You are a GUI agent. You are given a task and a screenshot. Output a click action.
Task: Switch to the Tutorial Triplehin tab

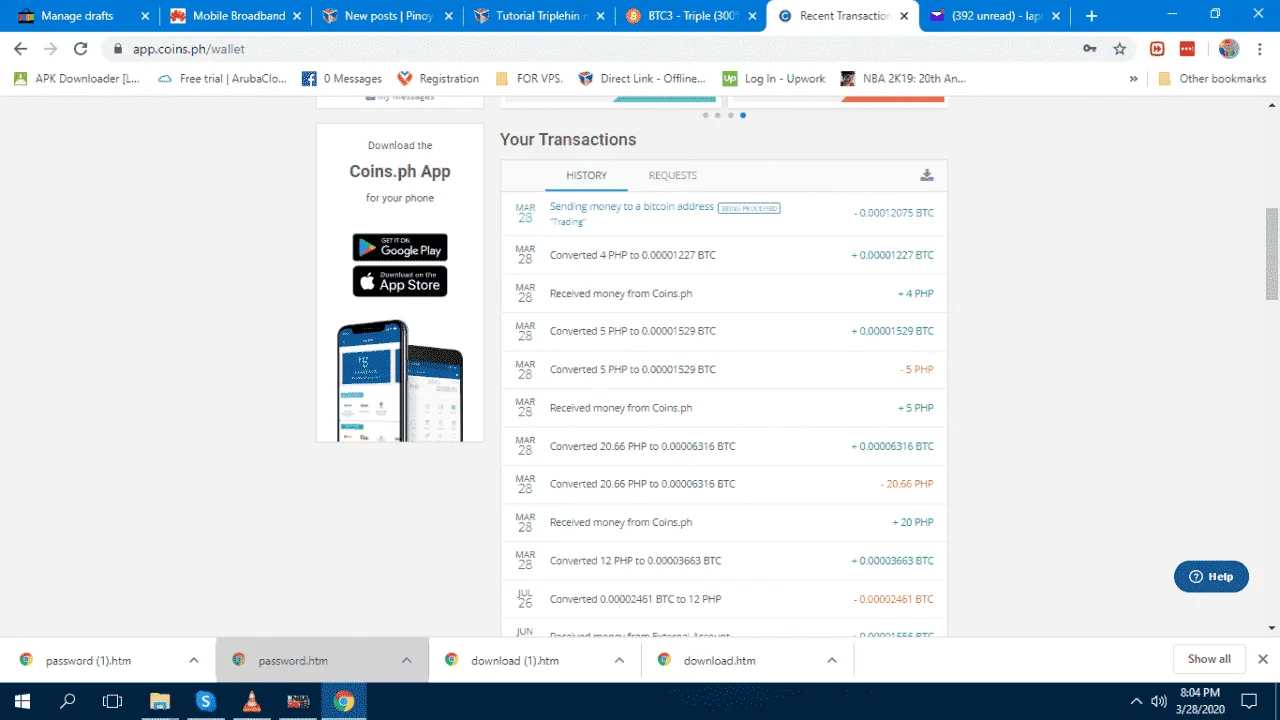538,16
